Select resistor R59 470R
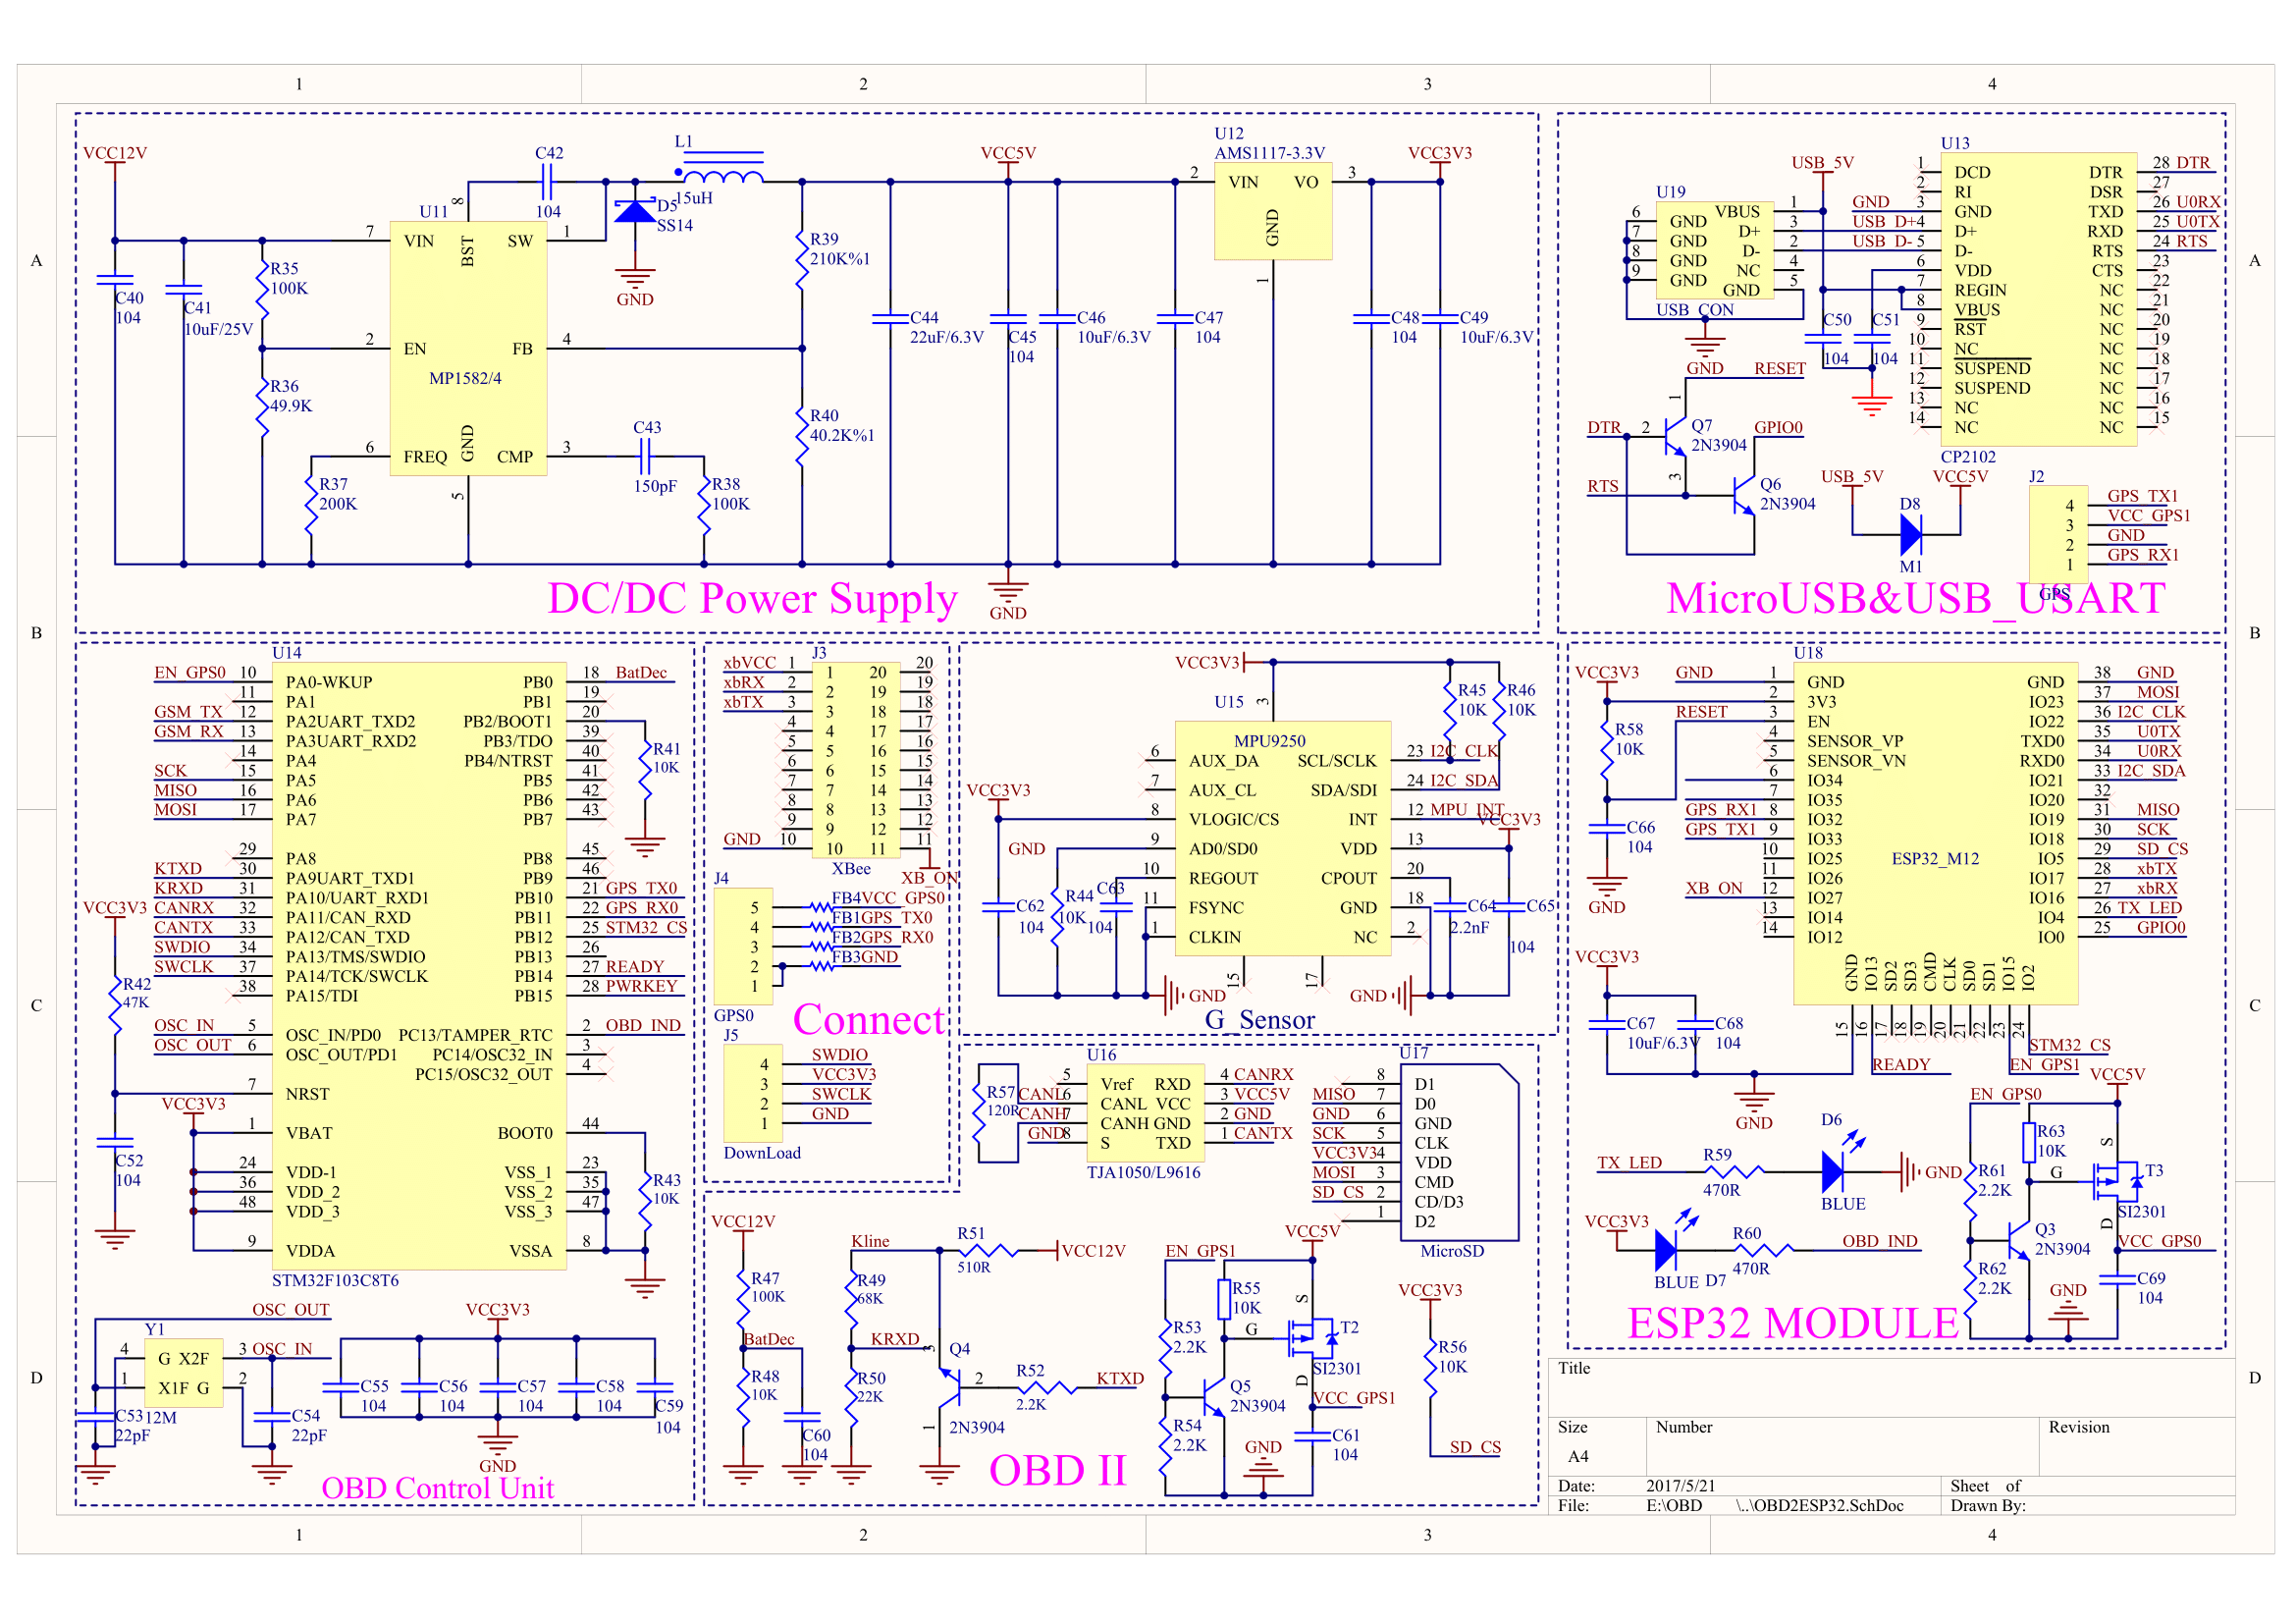This screenshot has height=1623, width=2296. (x=1734, y=1171)
